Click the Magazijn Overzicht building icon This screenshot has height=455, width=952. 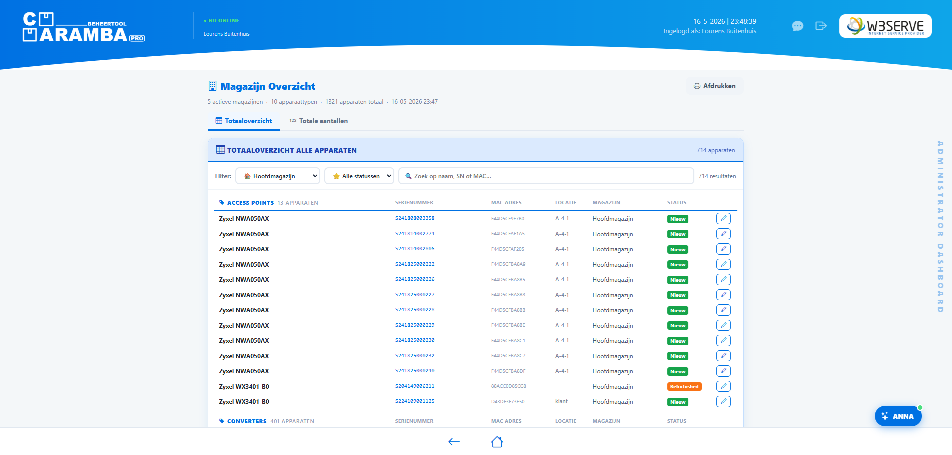pyautogui.click(x=212, y=86)
